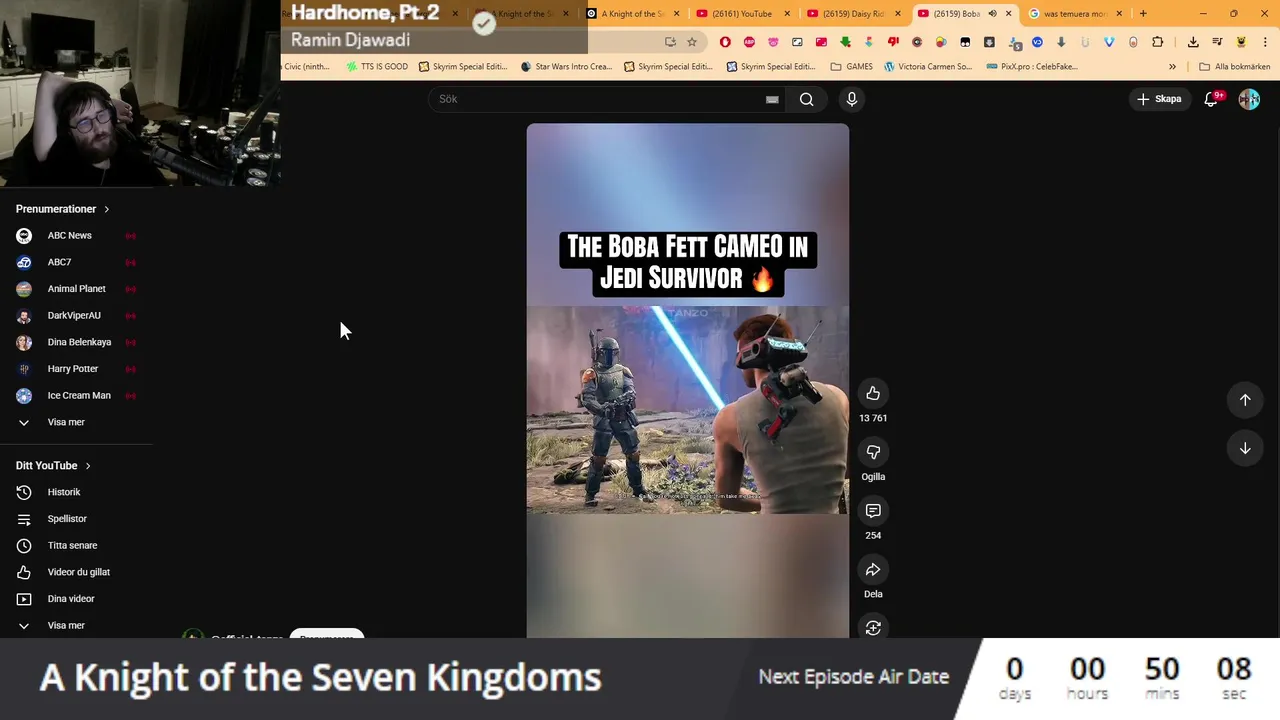Screen dimensions: 1280x720
Task: Switch to the (26159) Daisy Rid tab
Action: (852, 14)
